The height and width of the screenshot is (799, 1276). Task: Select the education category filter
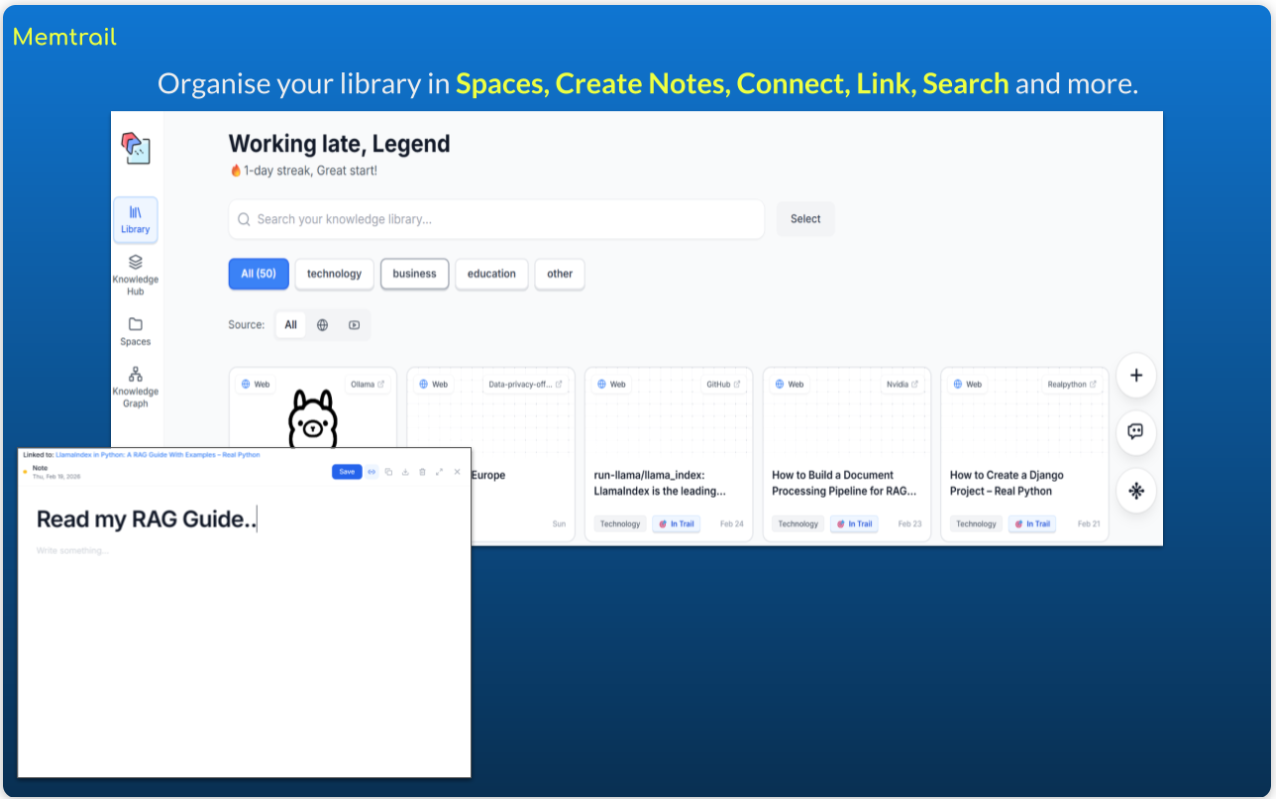492,274
